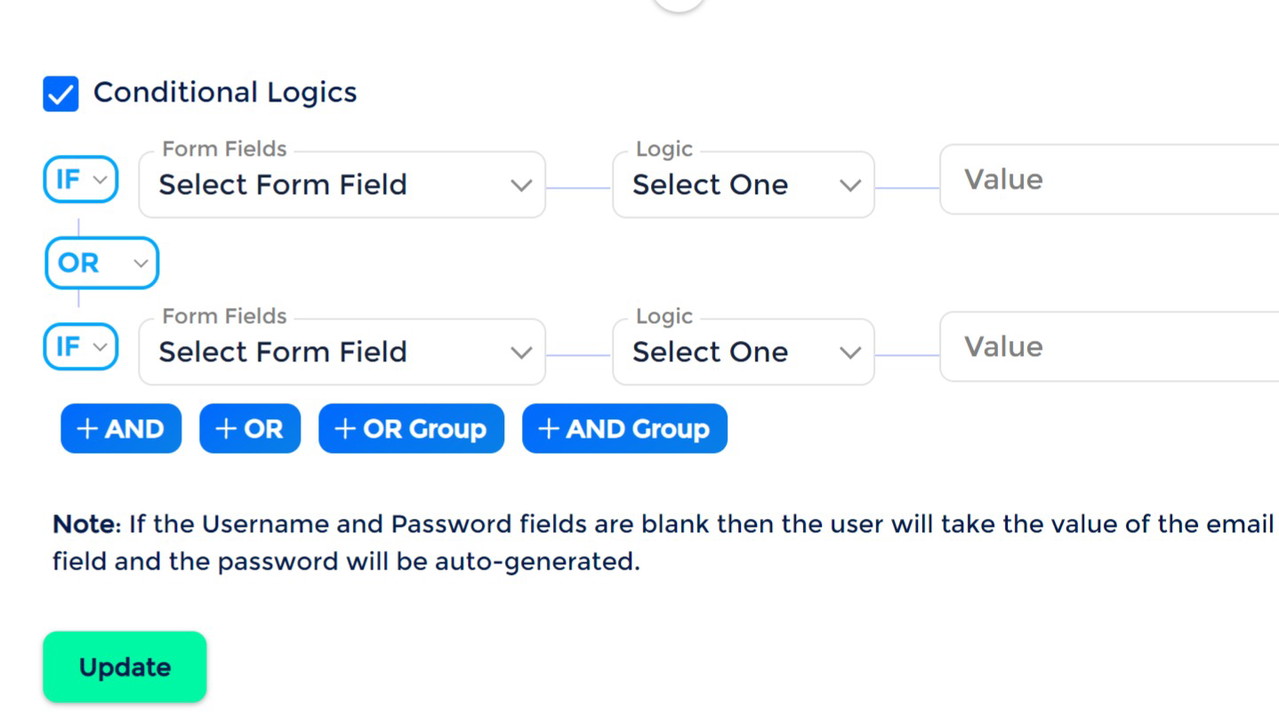The width and height of the screenshot is (1279, 720).
Task: Click the chevron inside the OR selector
Action: [x=141, y=264]
